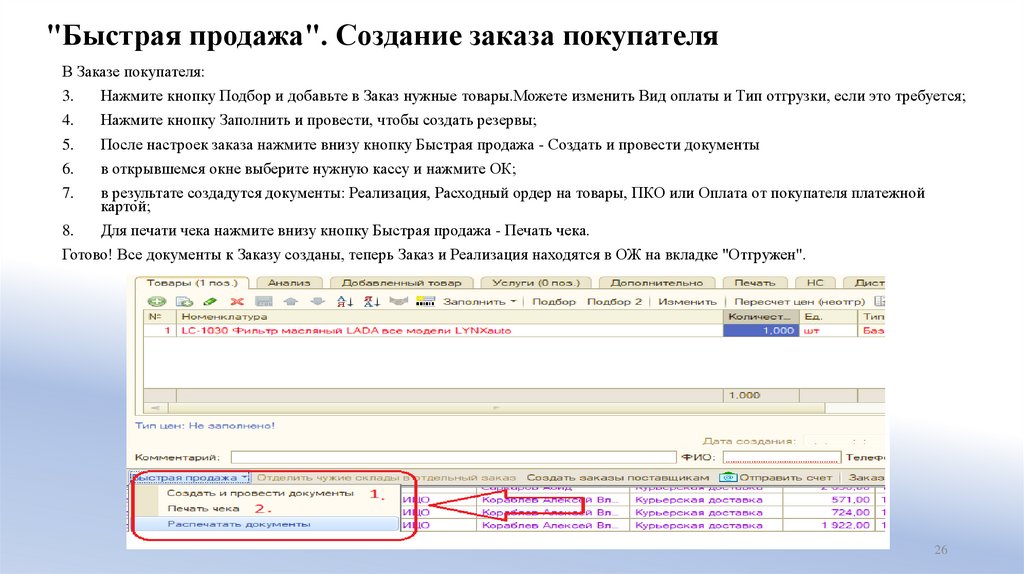1024x574 pixels.
Task: Click the unit cell шт
Action: [828, 330]
